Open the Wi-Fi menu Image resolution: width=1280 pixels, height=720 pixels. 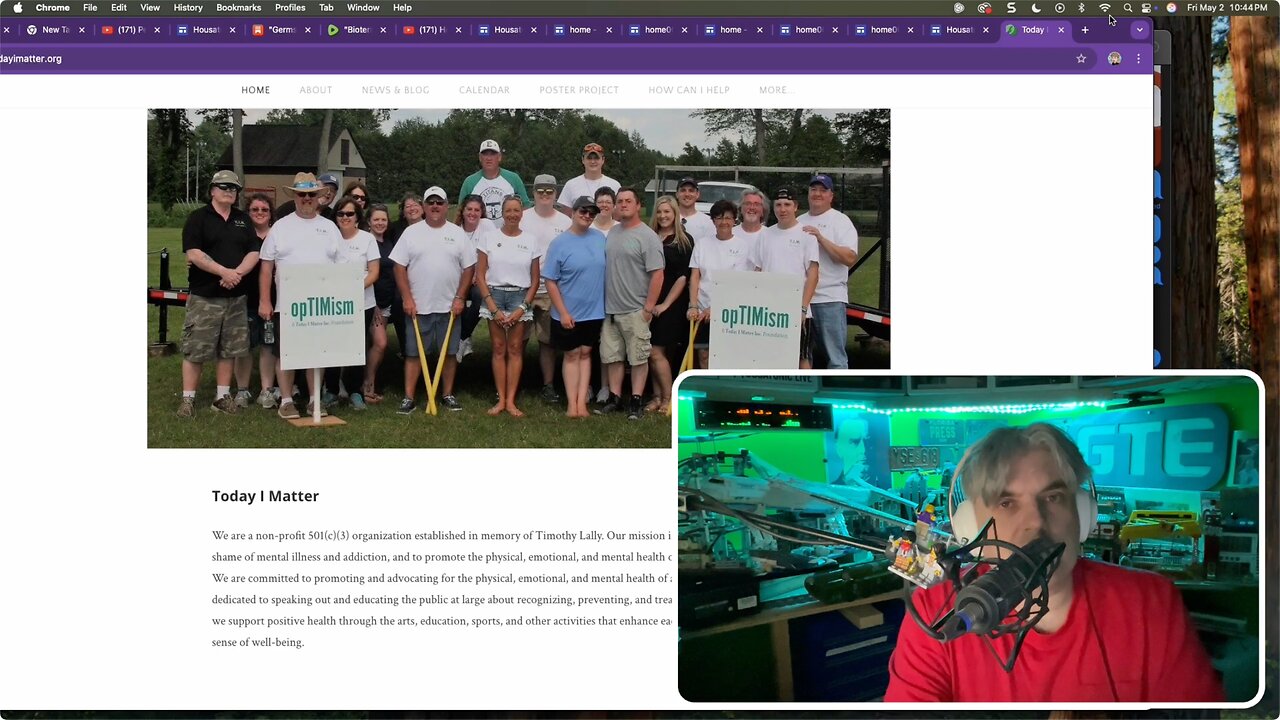[1105, 7]
